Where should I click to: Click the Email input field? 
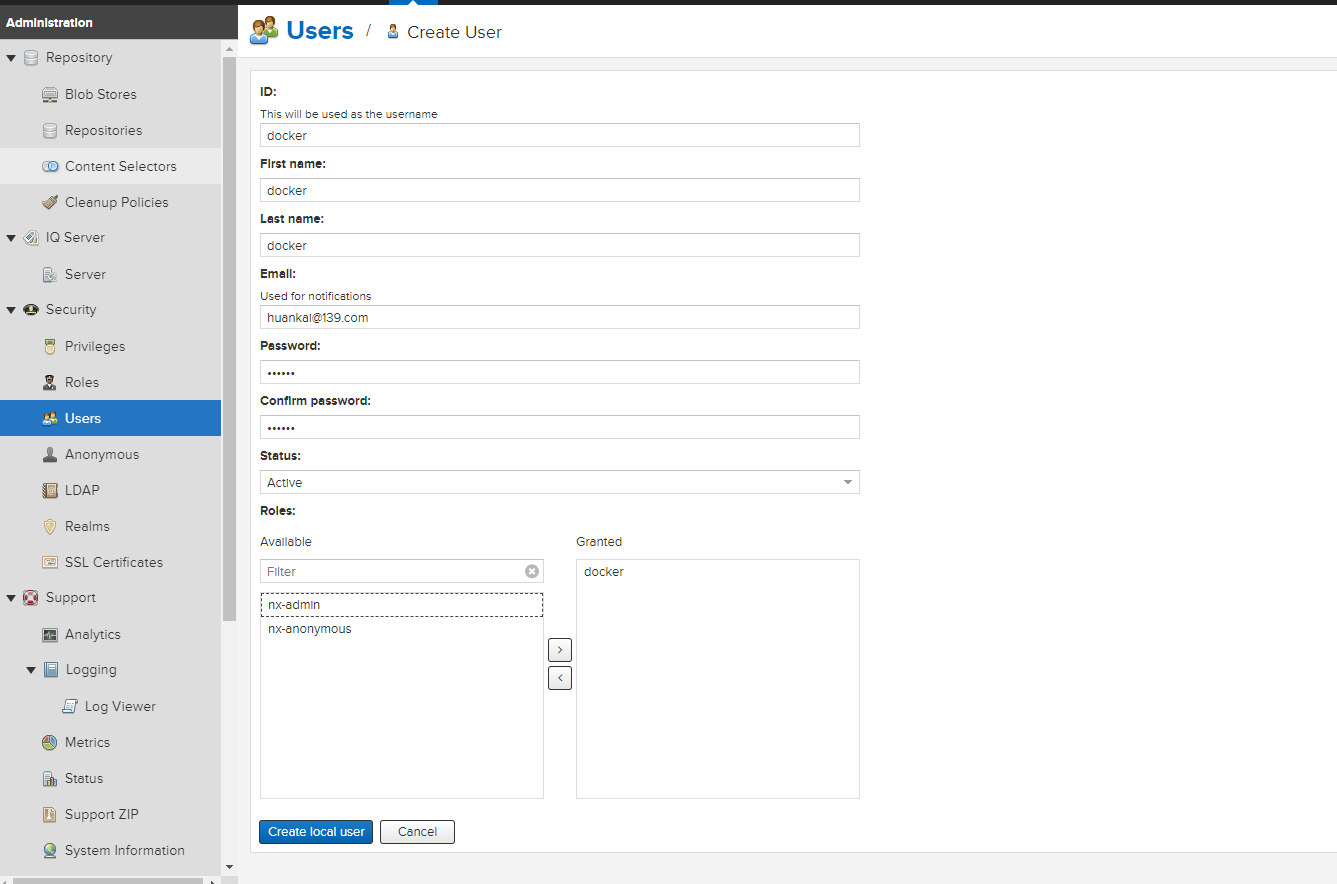[560, 317]
